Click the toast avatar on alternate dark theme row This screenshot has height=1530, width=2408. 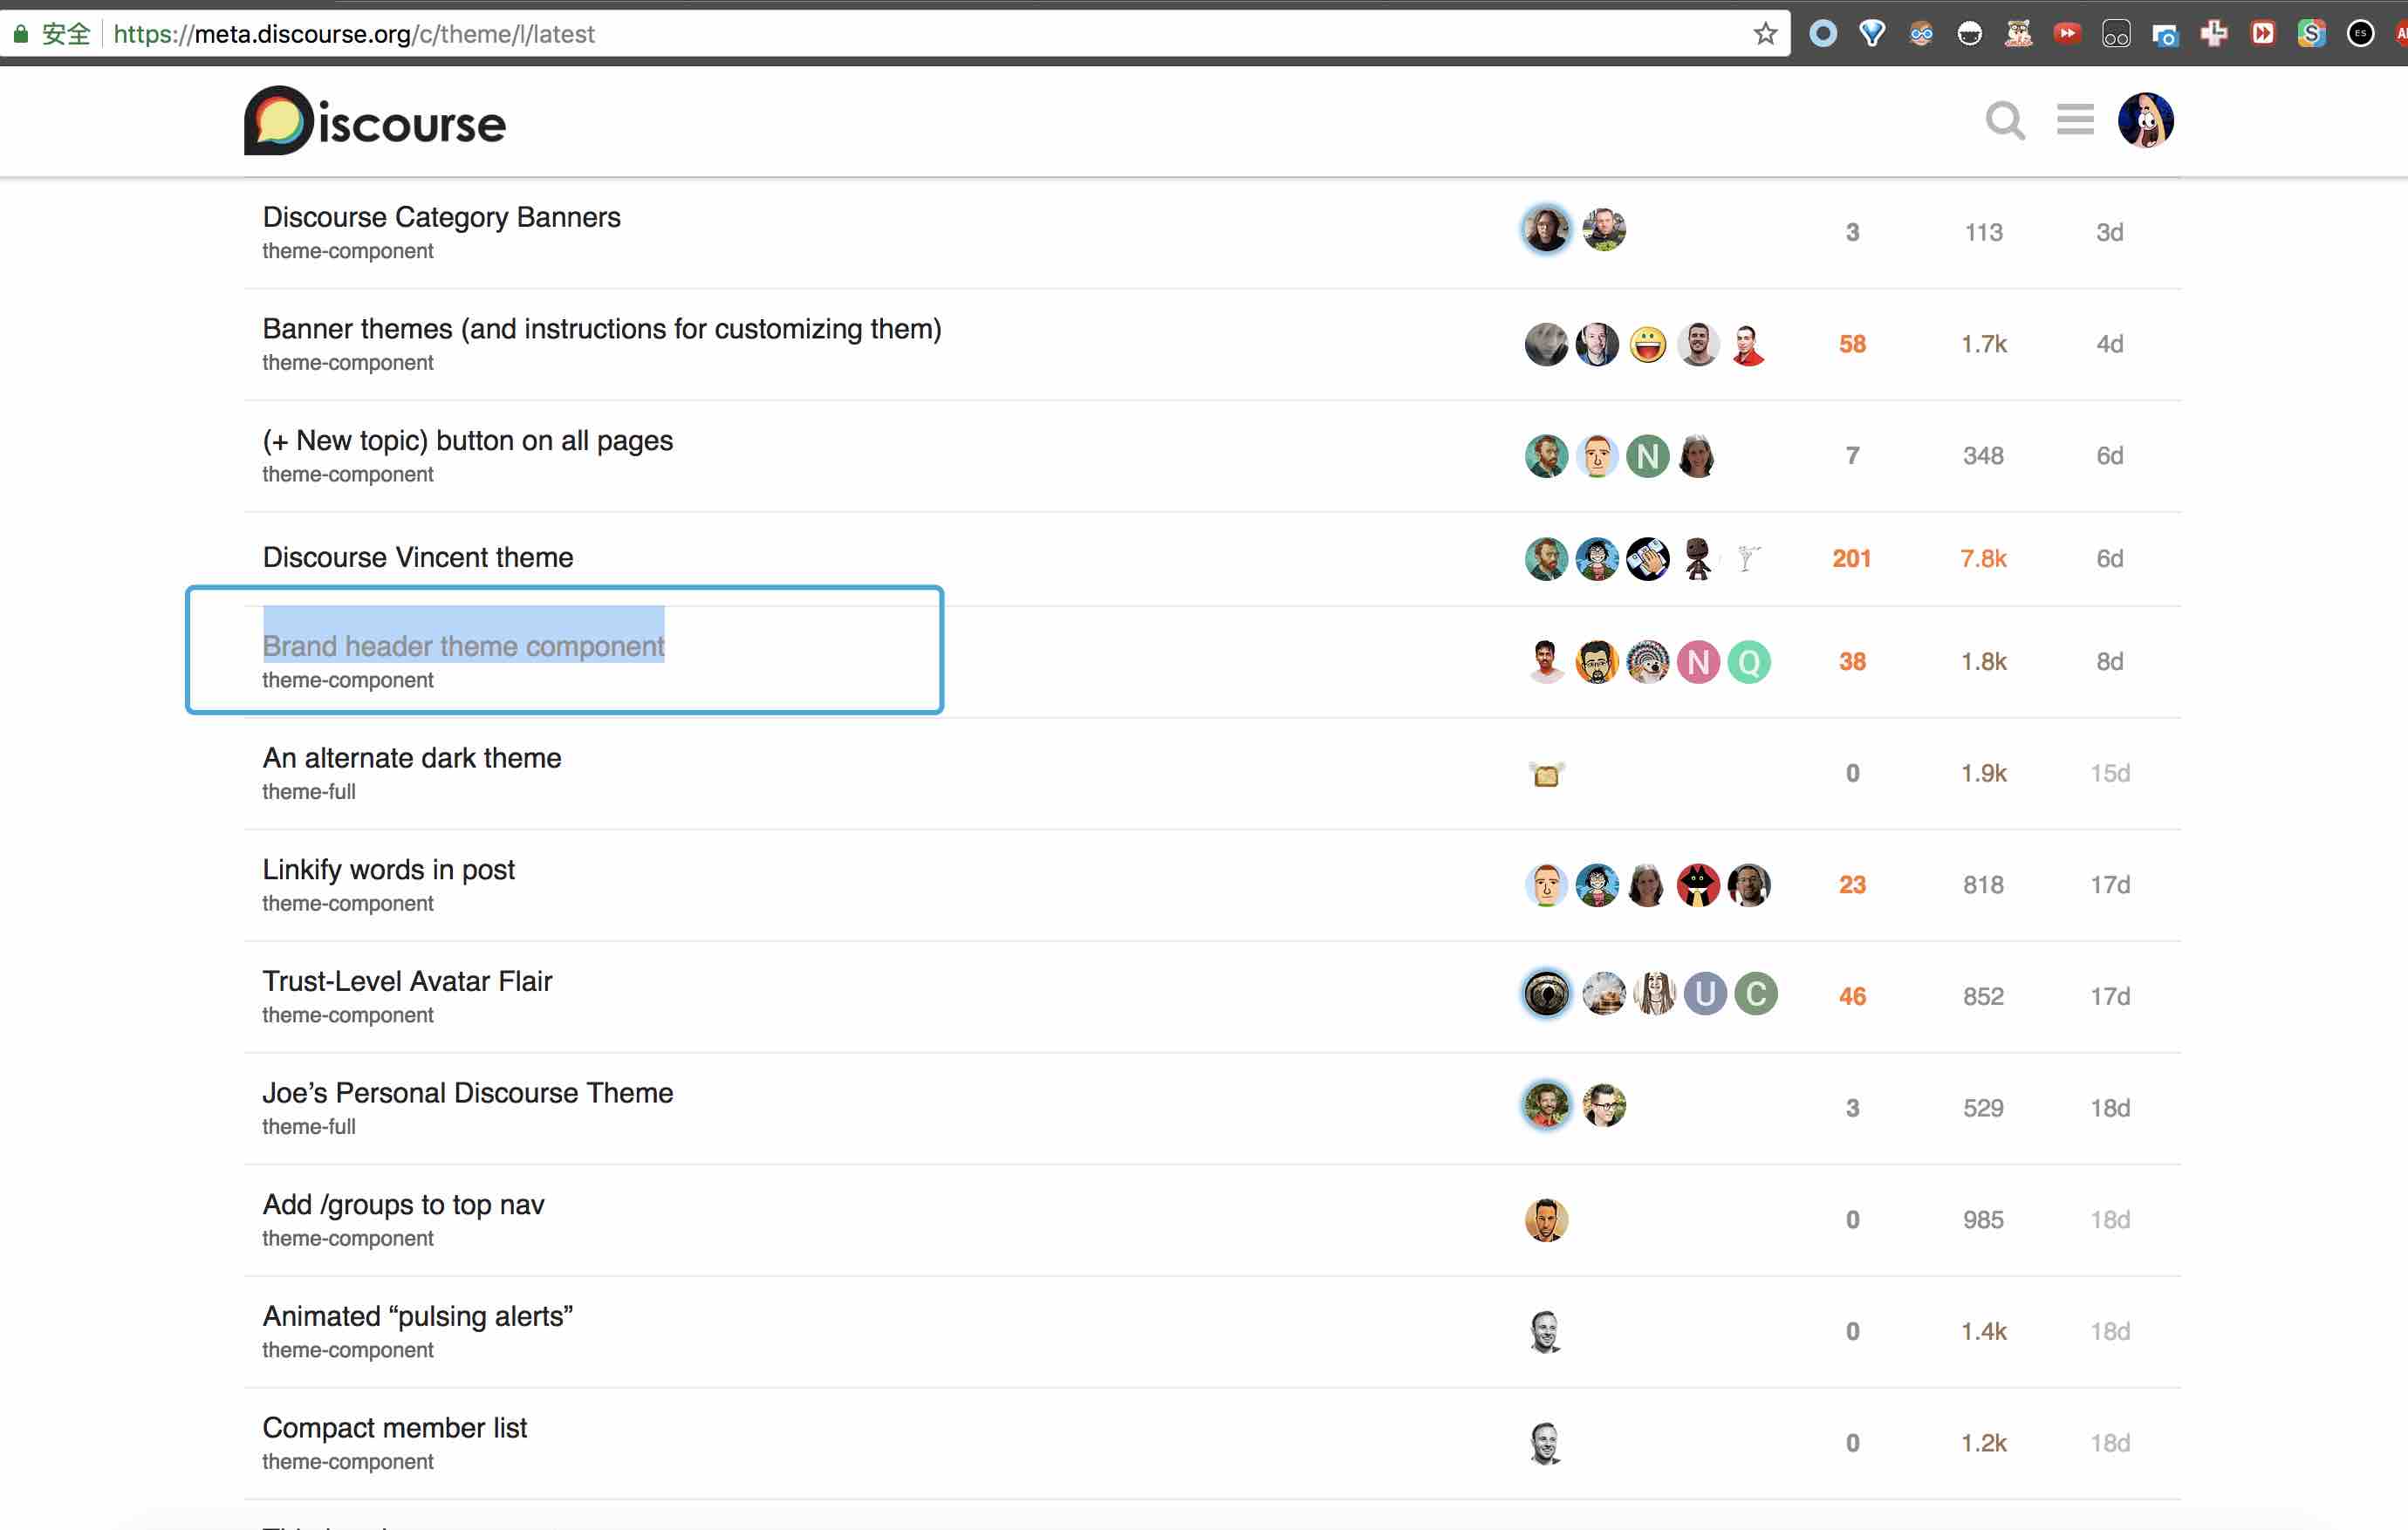point(1546,774)
